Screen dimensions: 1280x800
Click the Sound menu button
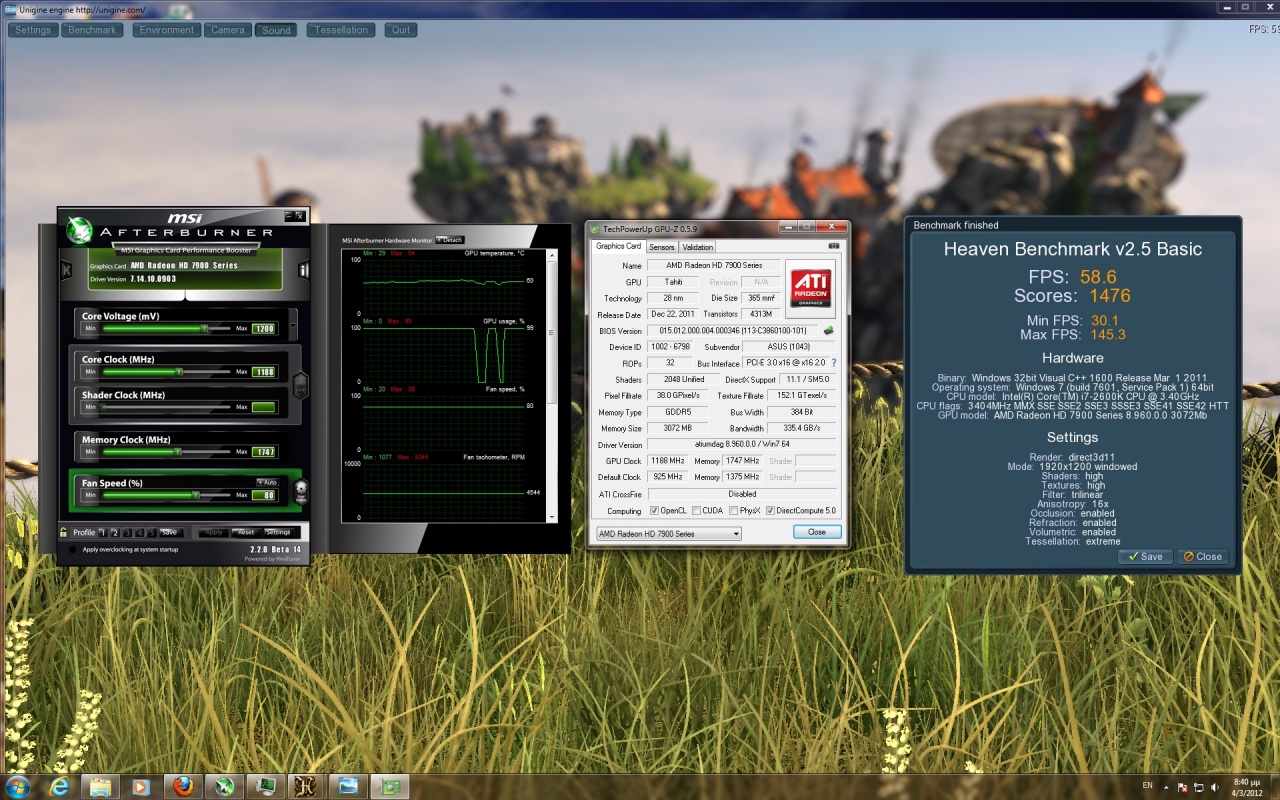tap(276, 30)
